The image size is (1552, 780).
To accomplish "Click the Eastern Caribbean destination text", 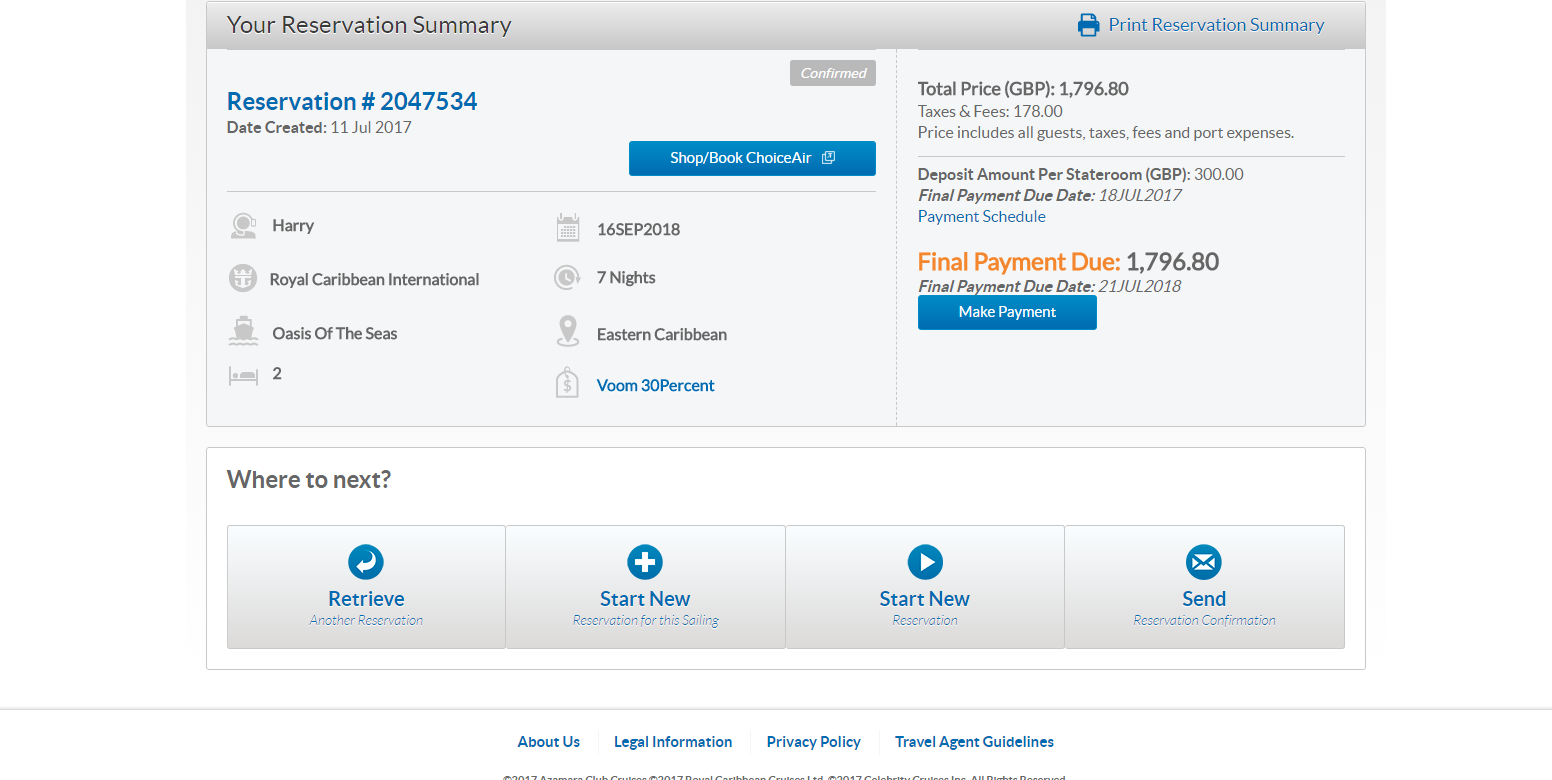I will pos(662,335).
